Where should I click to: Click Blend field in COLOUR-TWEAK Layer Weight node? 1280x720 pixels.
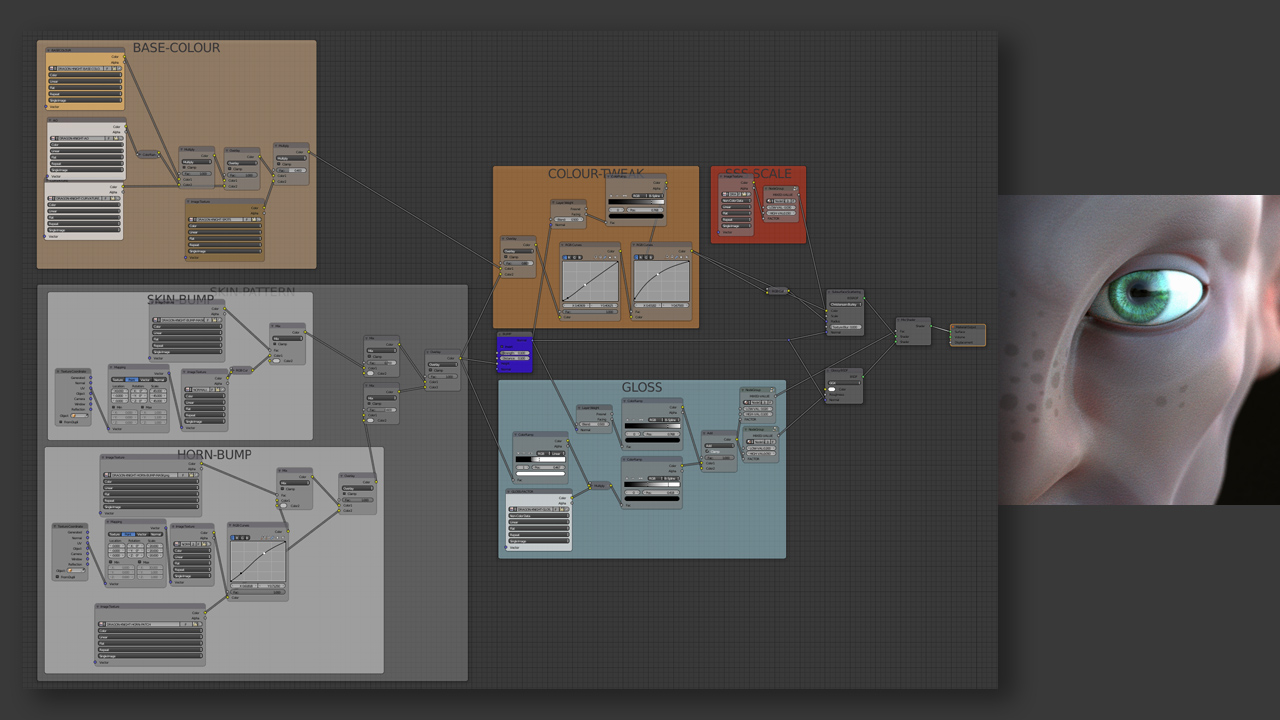[569, 219]
